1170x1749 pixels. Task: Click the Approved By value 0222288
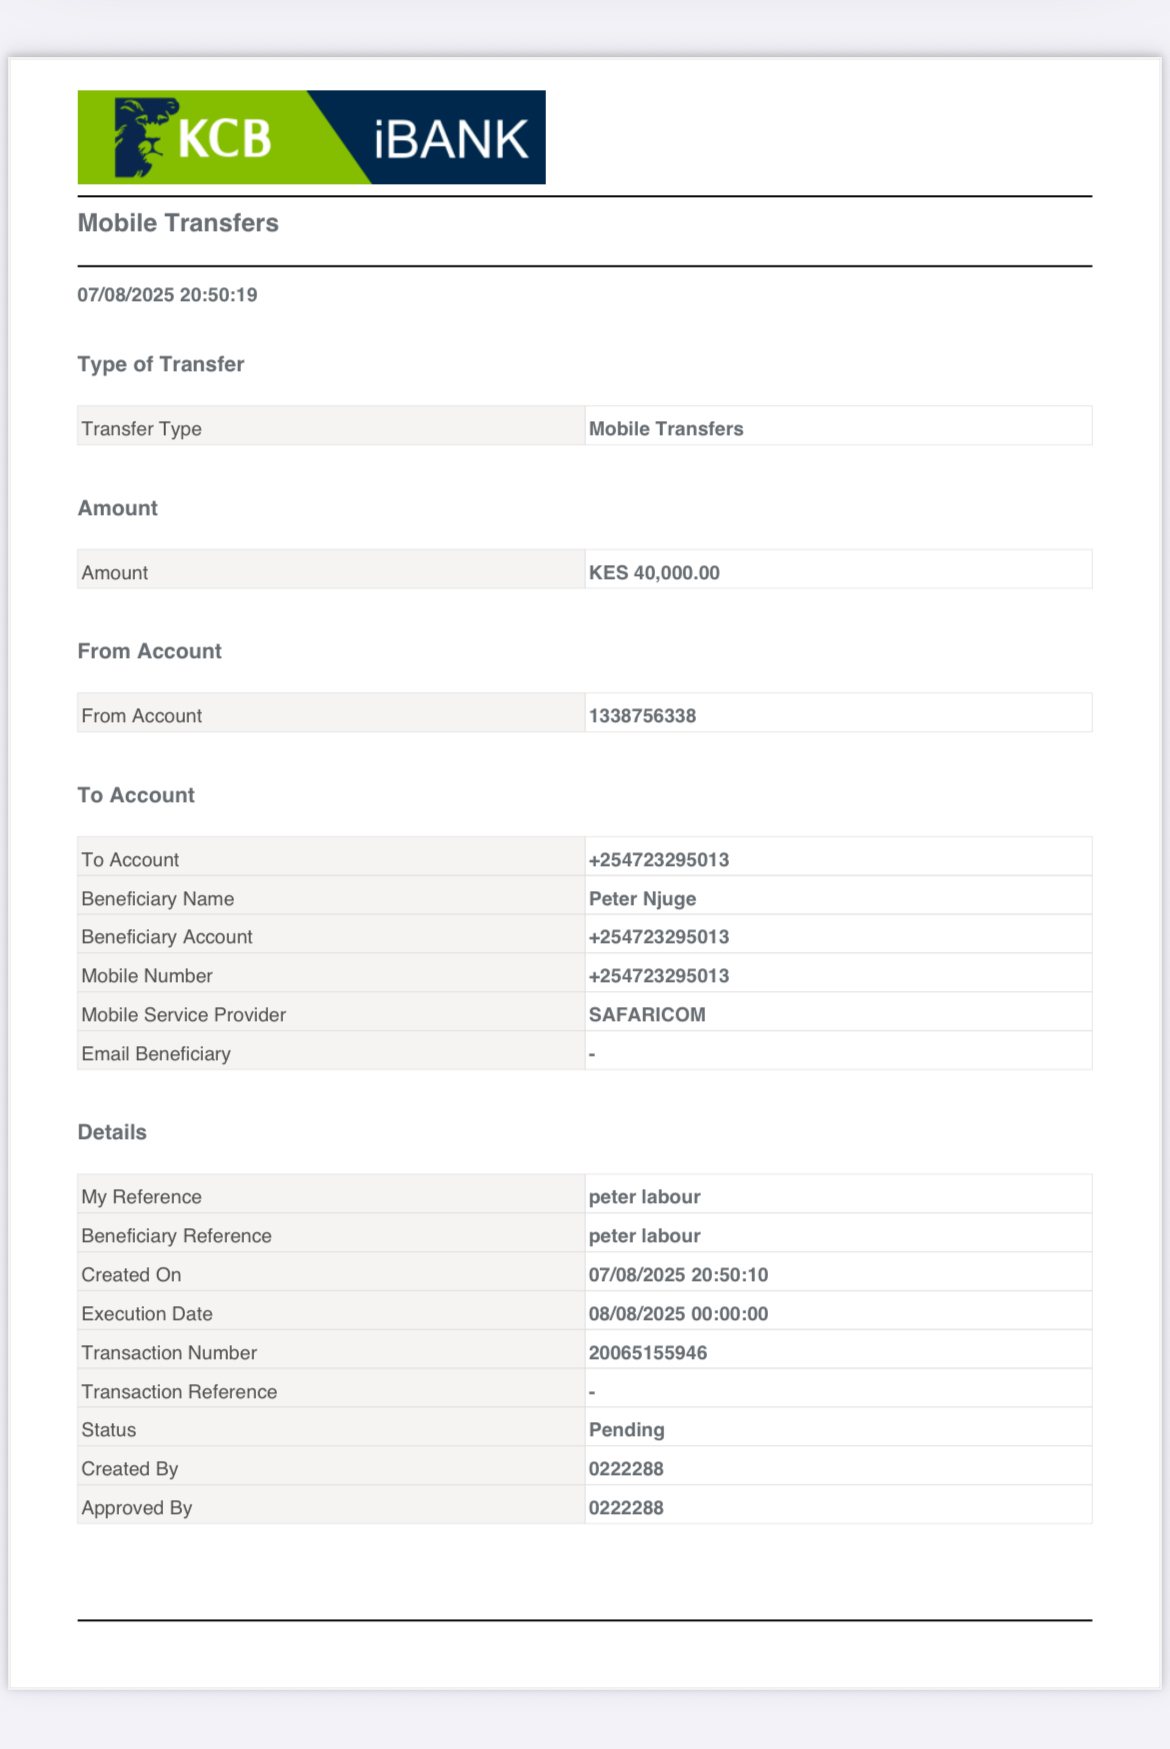[x=626, y=1508]
